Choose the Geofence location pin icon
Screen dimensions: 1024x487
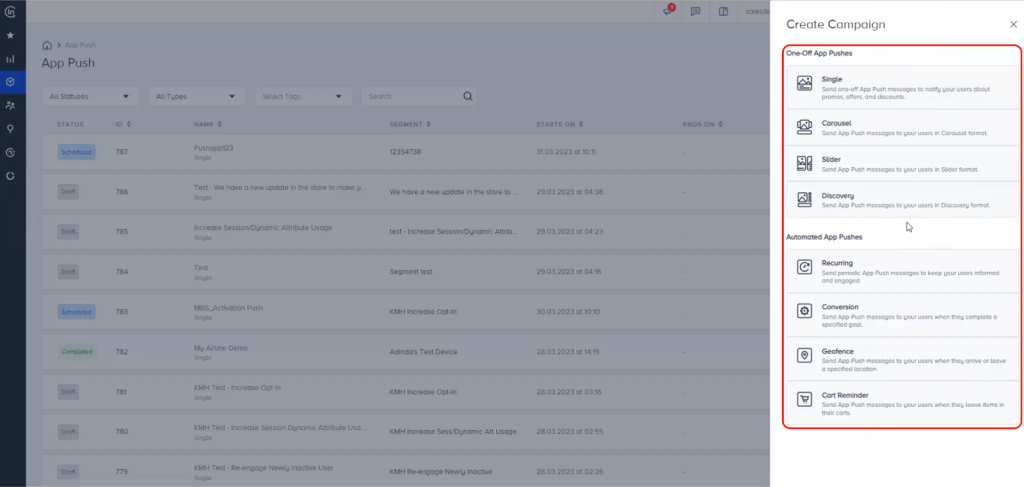(x=804, y=355)
